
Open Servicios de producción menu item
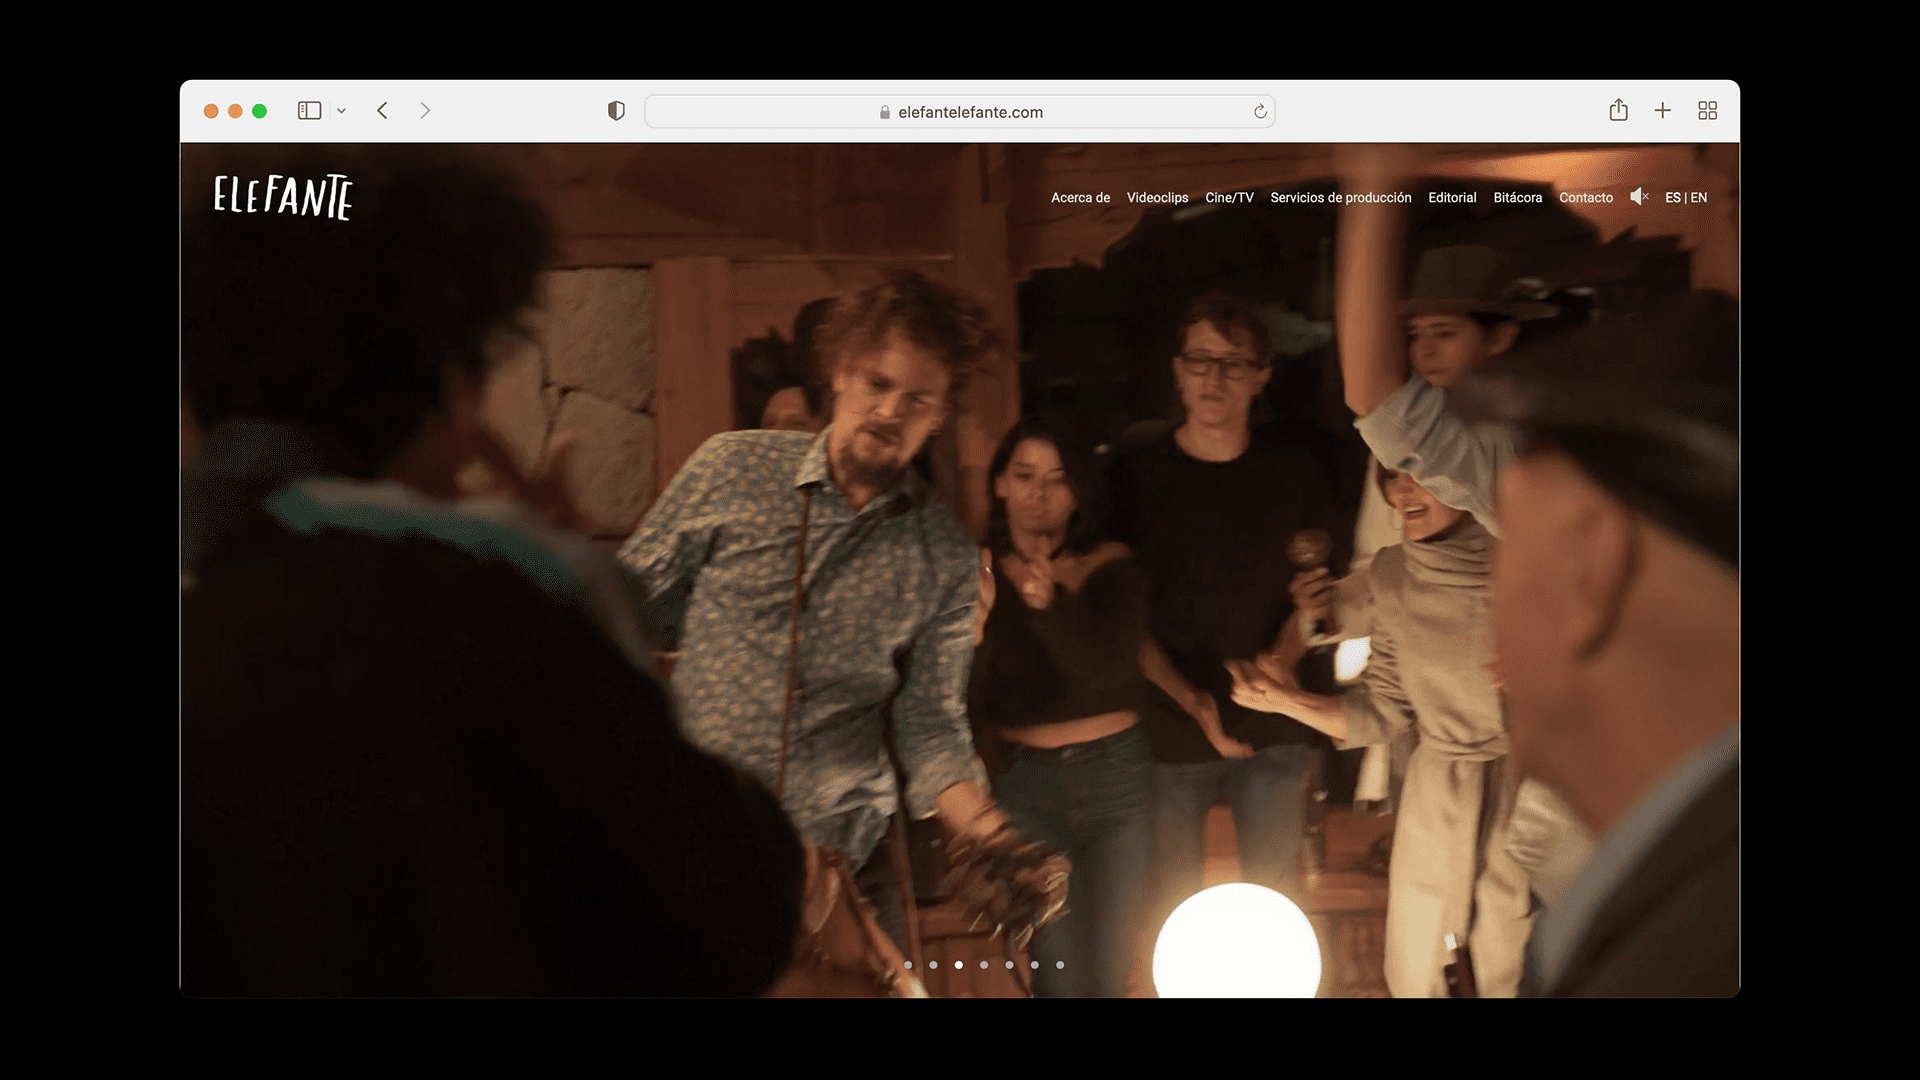pyautogui.click(x=1341, y=198)
